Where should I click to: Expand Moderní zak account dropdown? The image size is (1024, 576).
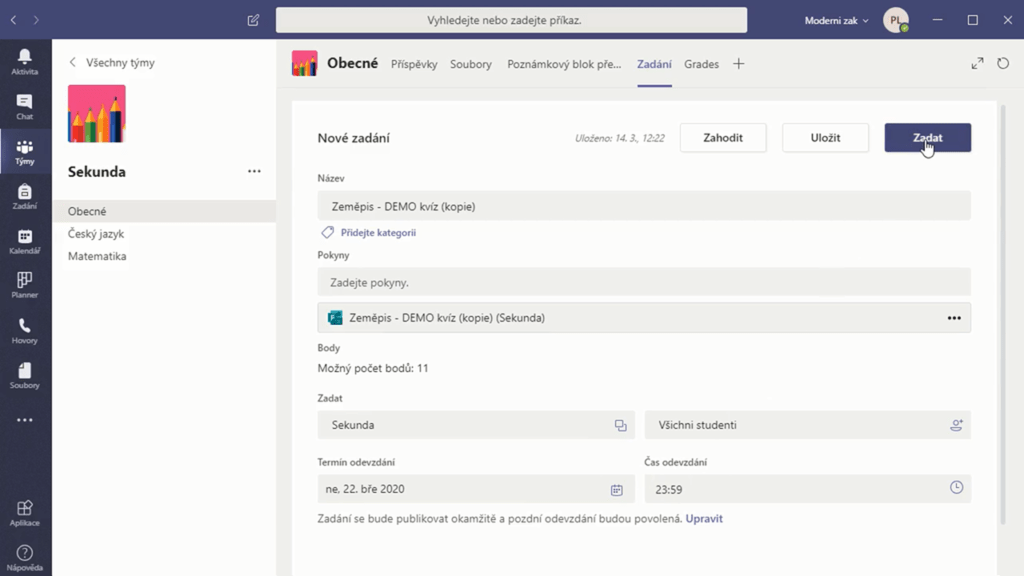coord(837,20)
